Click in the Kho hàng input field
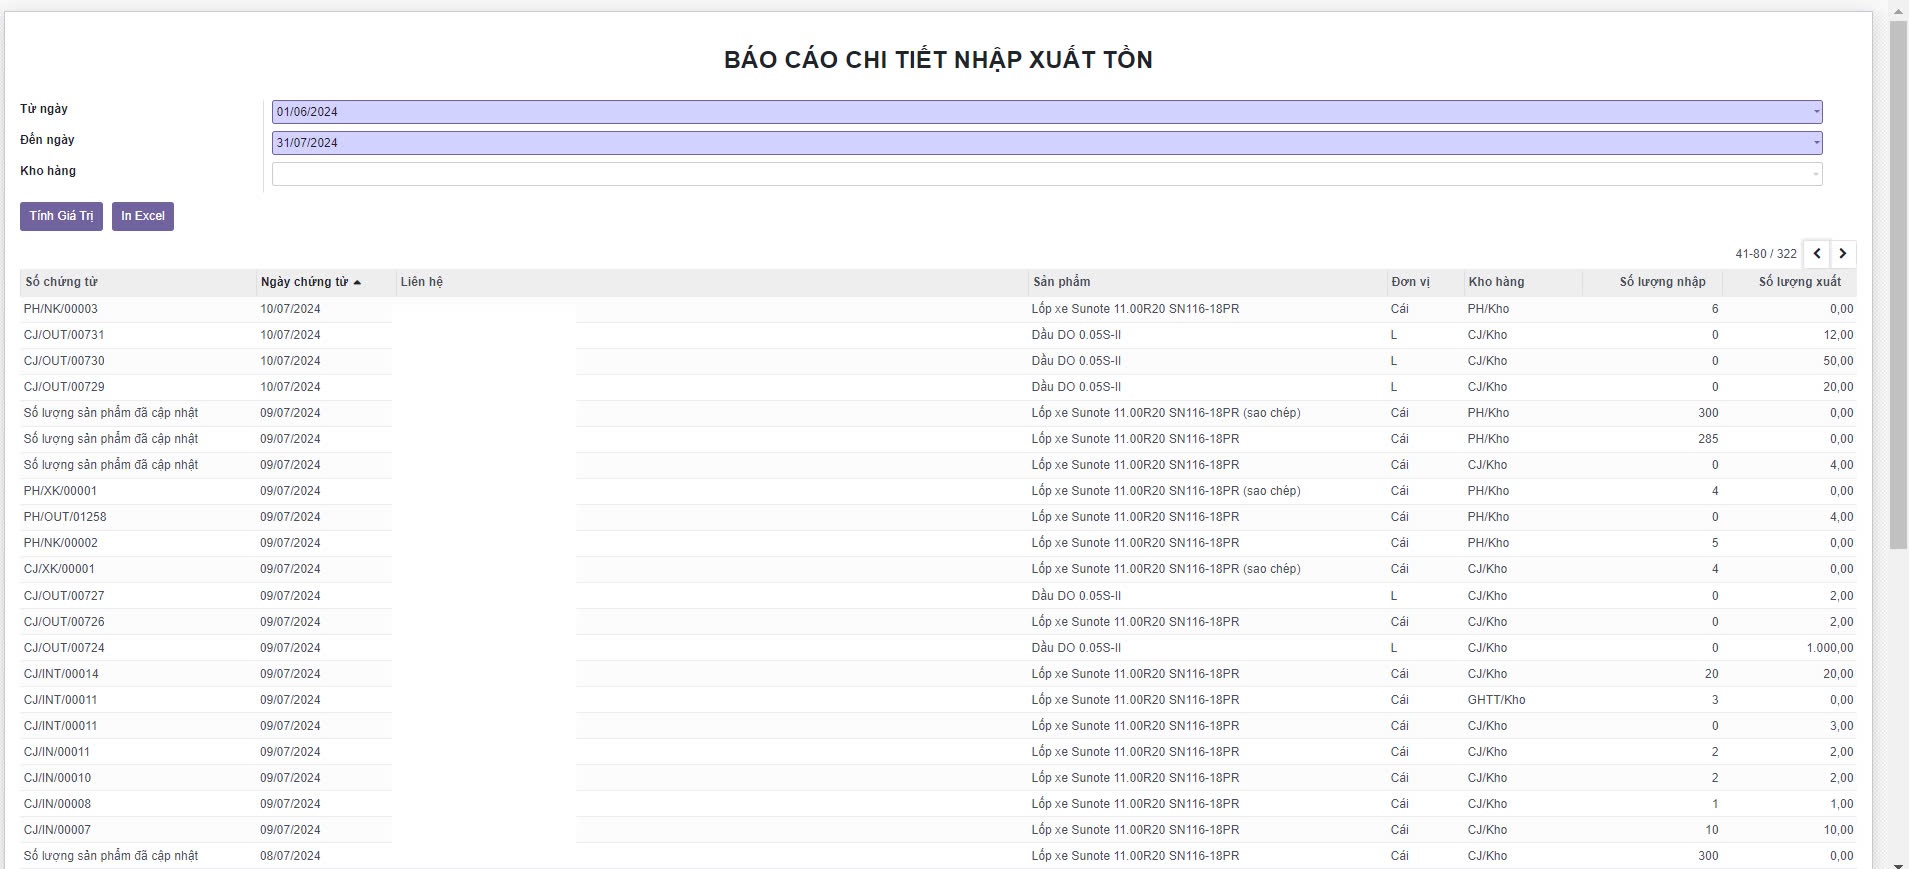This screenshot has height=869, width=1909. (1040, 174)
